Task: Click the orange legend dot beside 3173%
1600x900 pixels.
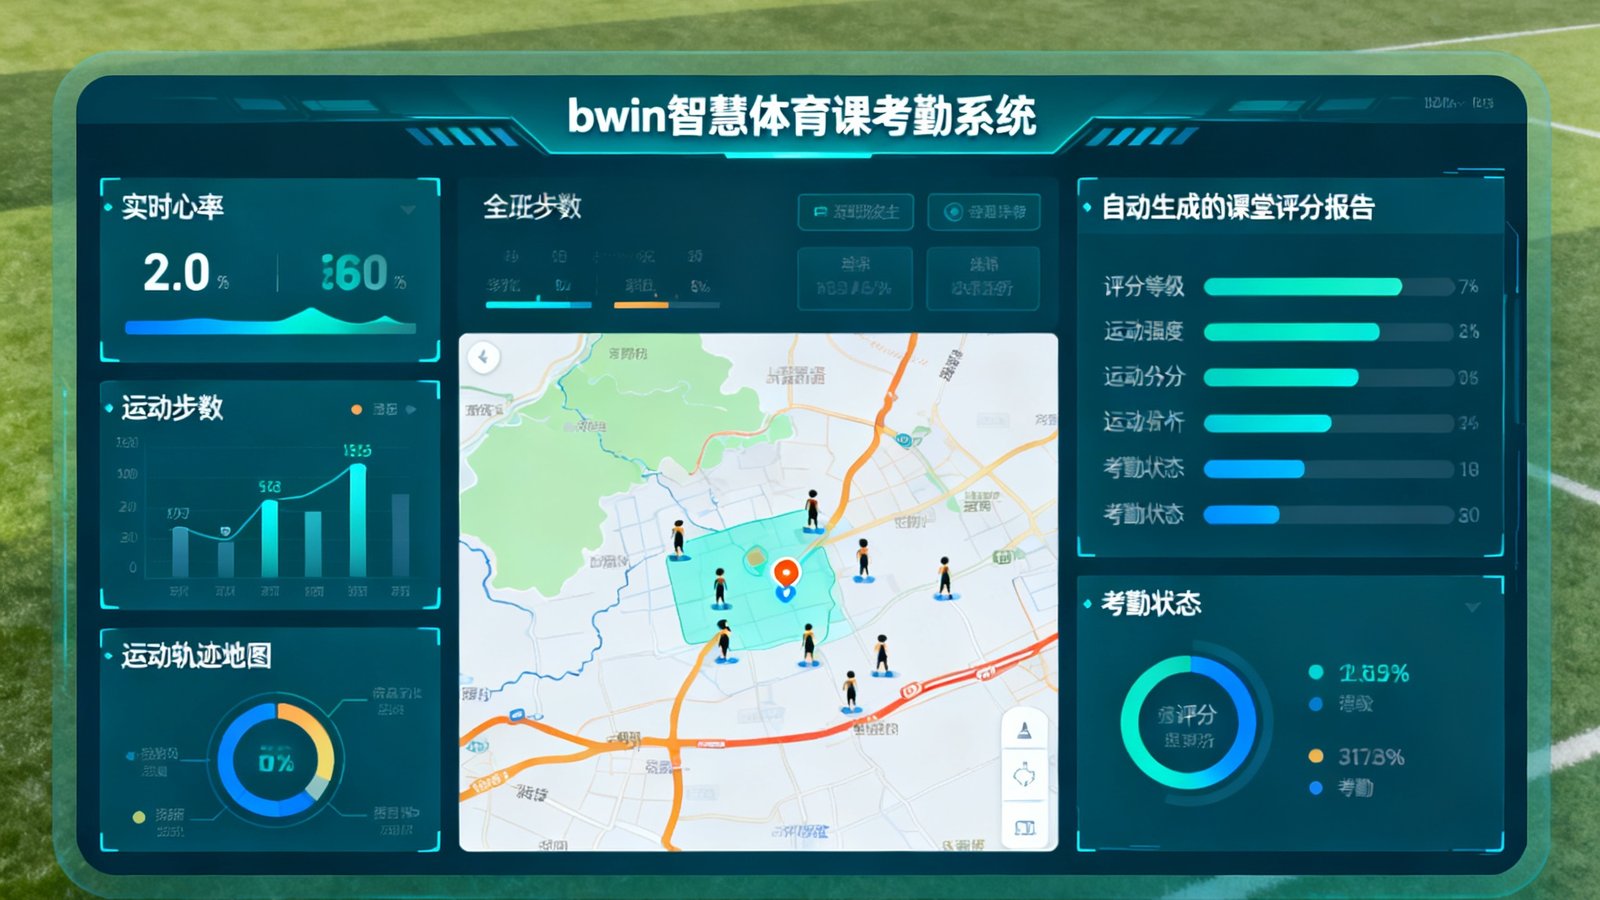Action: (x=1316, y=756)
